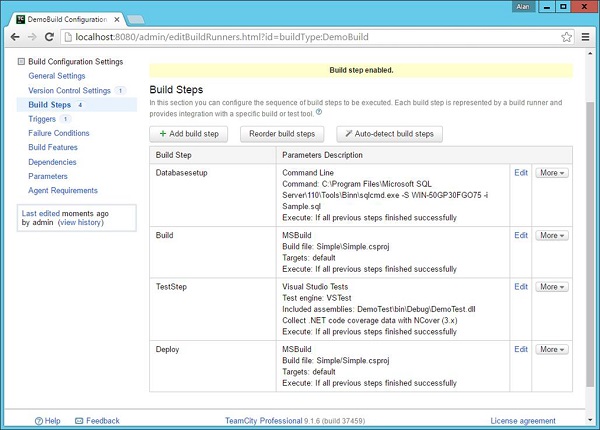Click the browser back arrow
The width and height of the screenshot is (600, 430).
pos(13,38)
